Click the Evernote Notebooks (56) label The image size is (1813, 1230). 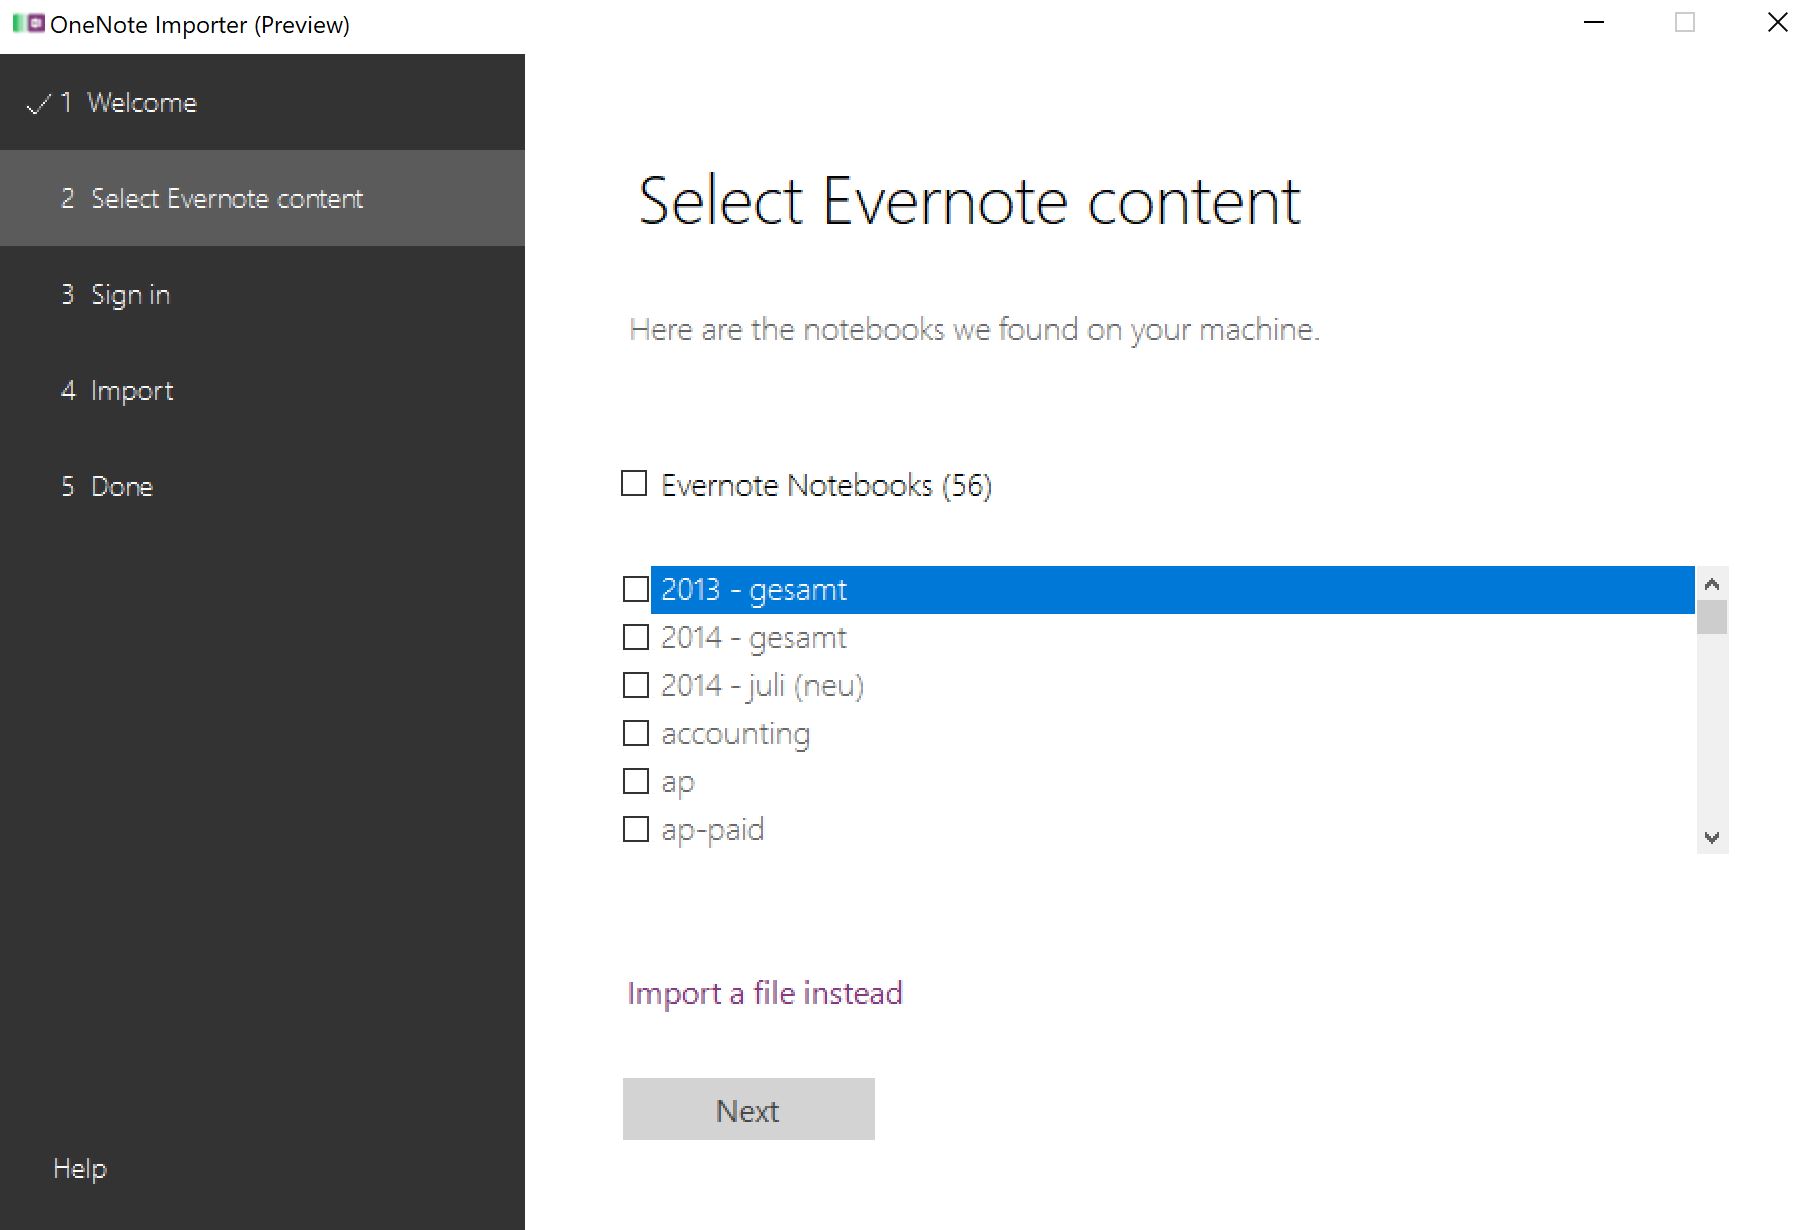point(826,485)
